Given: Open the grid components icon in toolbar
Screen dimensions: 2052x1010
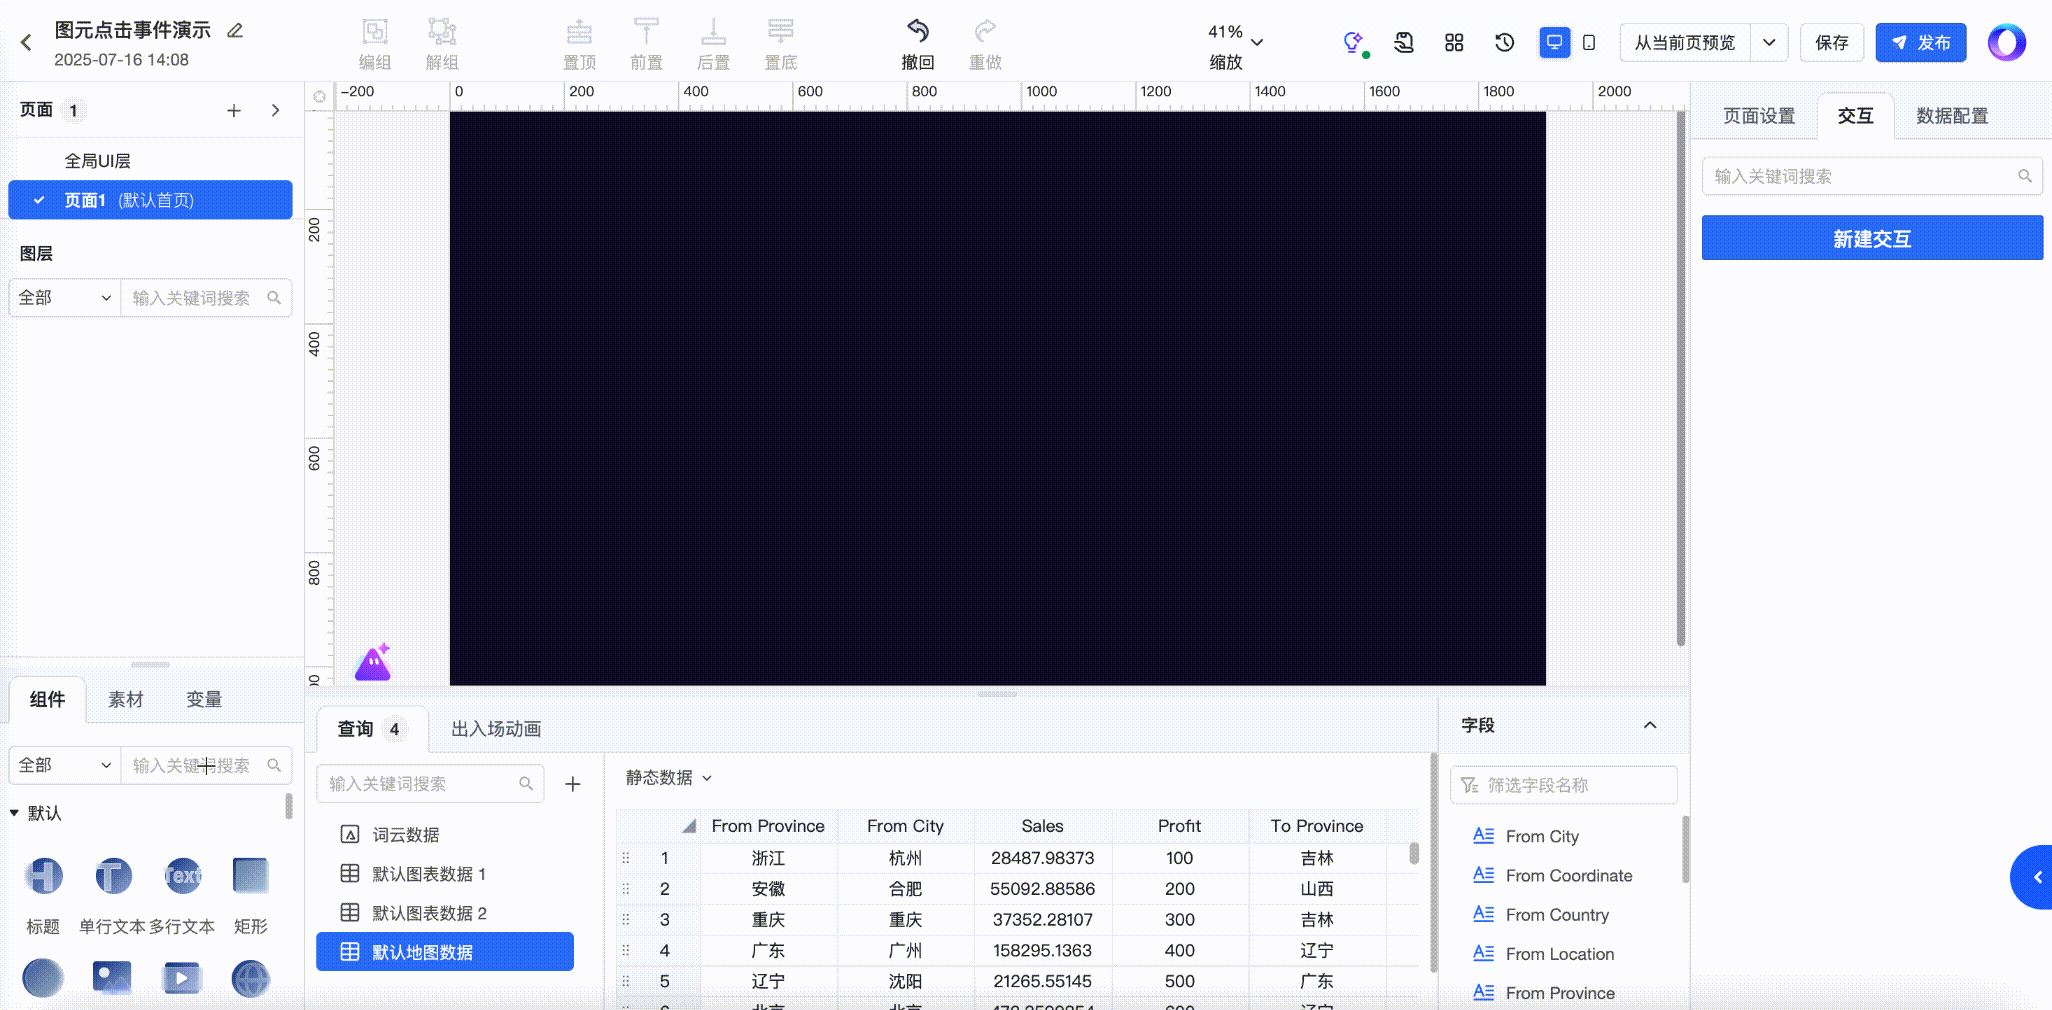Looking at the screenshot, I should point(1454,42).
